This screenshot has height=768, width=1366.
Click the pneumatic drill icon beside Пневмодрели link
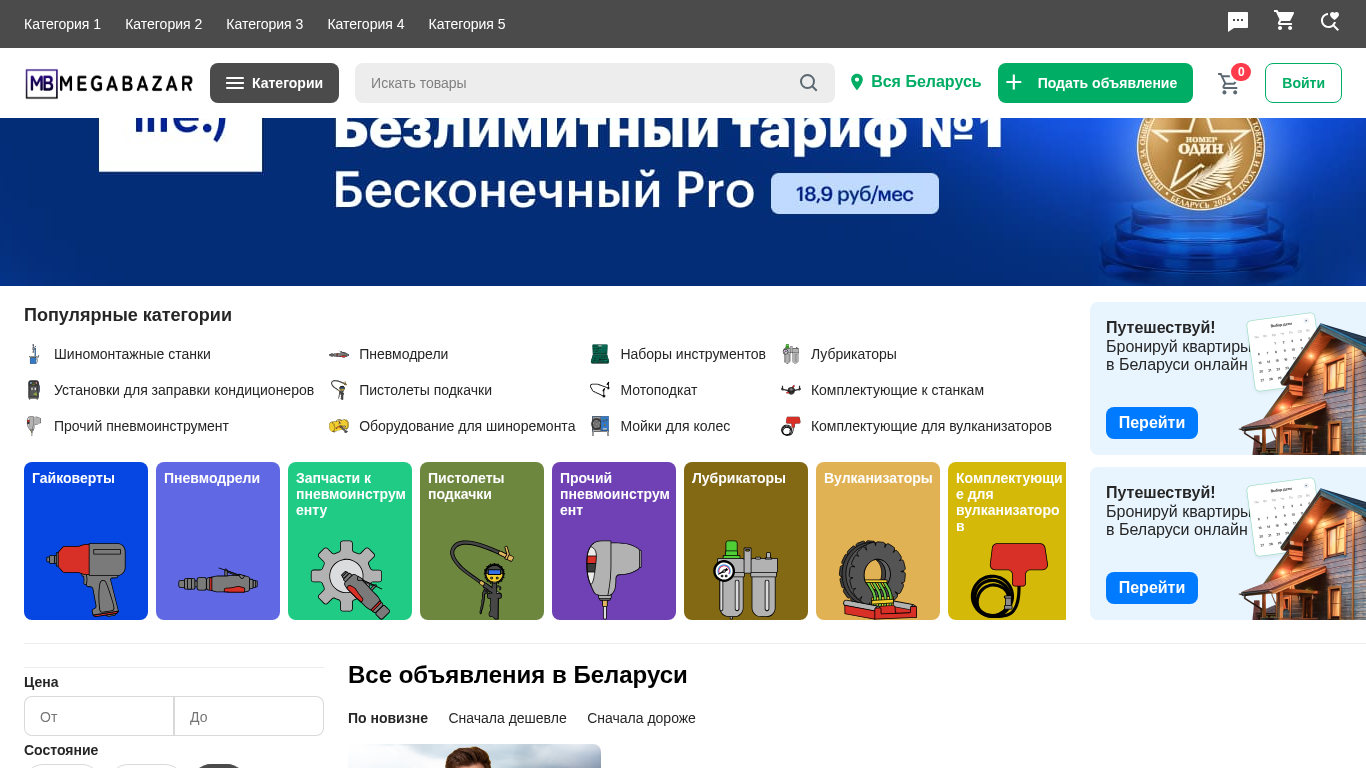pyautogui.click(x=339, y=354)
